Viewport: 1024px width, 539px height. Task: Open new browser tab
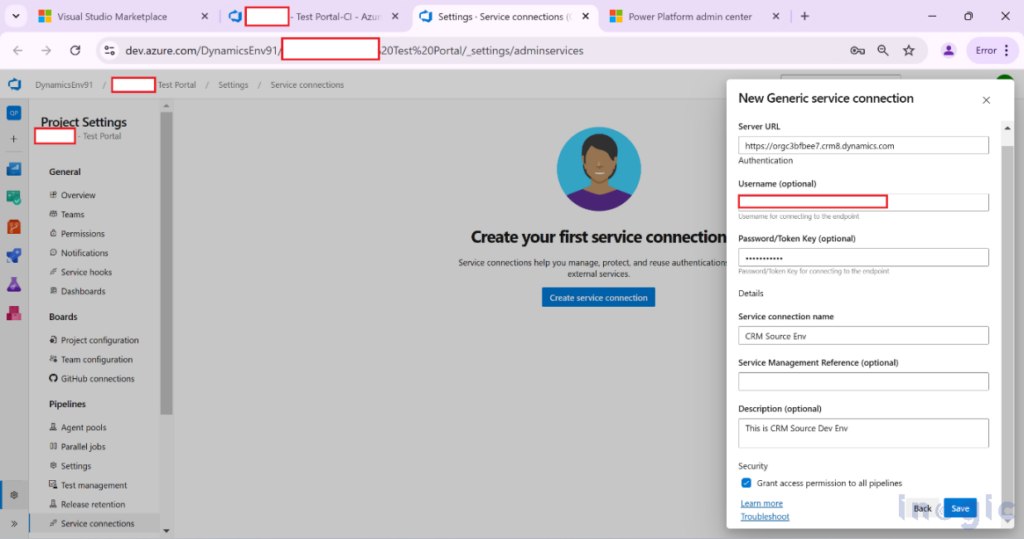tap(805, 16)
